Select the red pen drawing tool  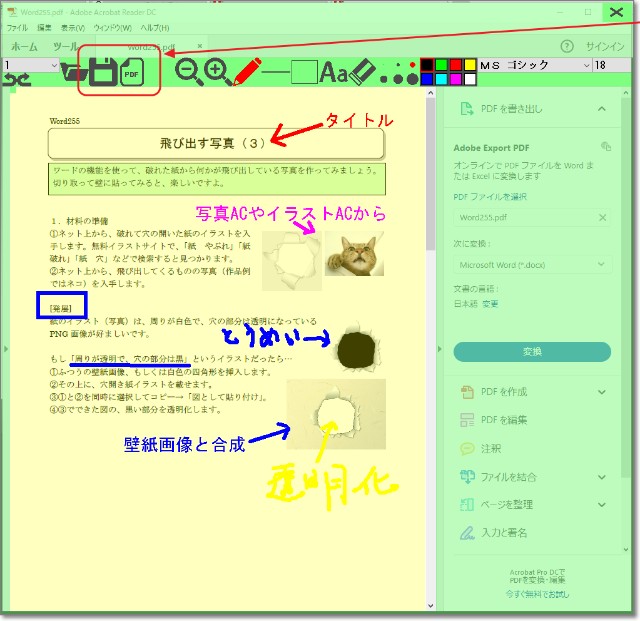tap(246, 71)
